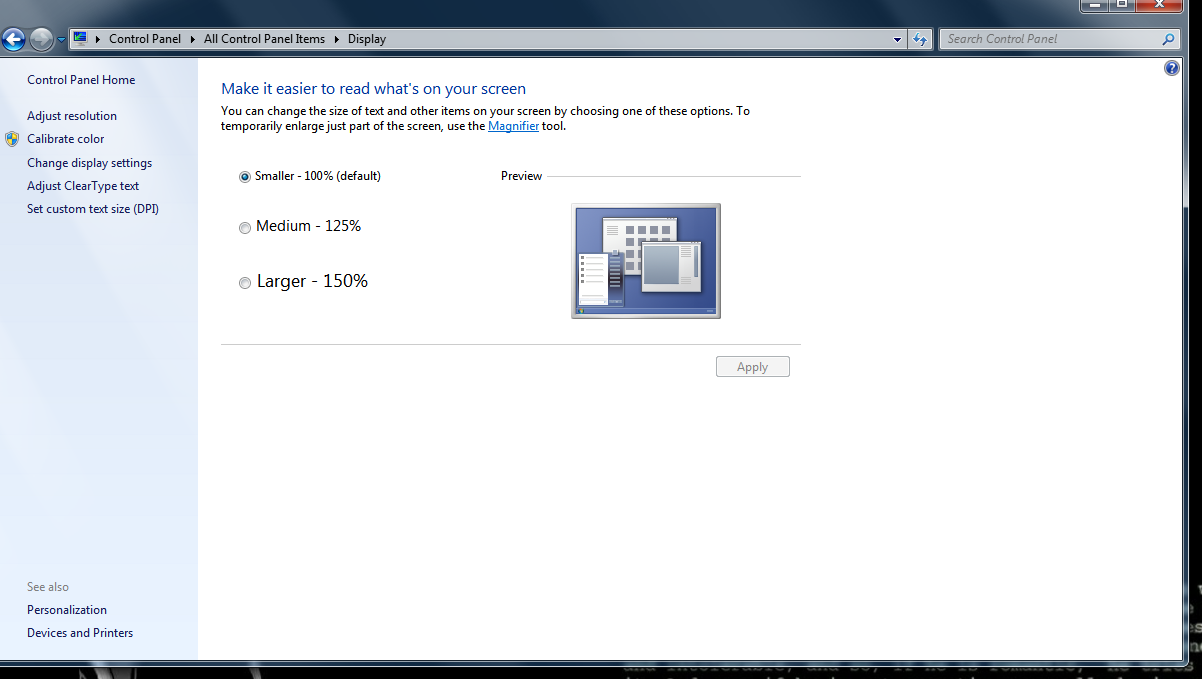Screen dimensions: 1202x679
Task: Open the Magnifier tool link
Action: (x=513, y=126)
